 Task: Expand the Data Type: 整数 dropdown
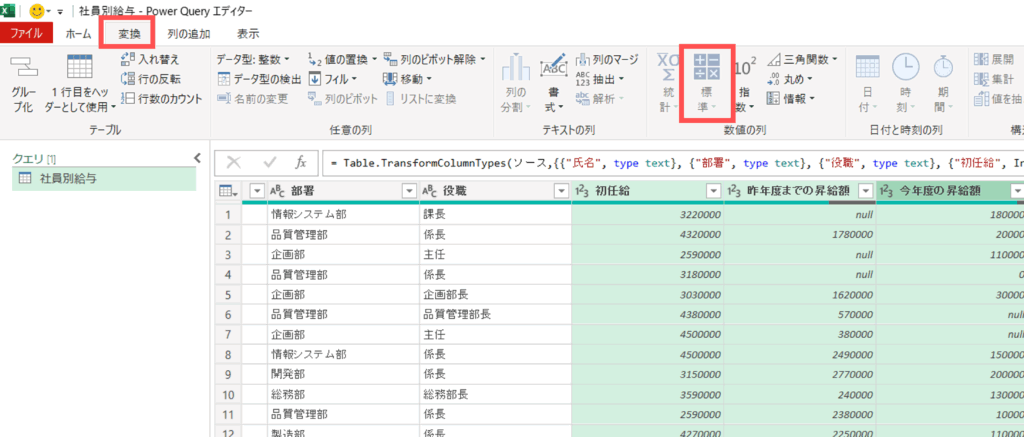[258, 59]
